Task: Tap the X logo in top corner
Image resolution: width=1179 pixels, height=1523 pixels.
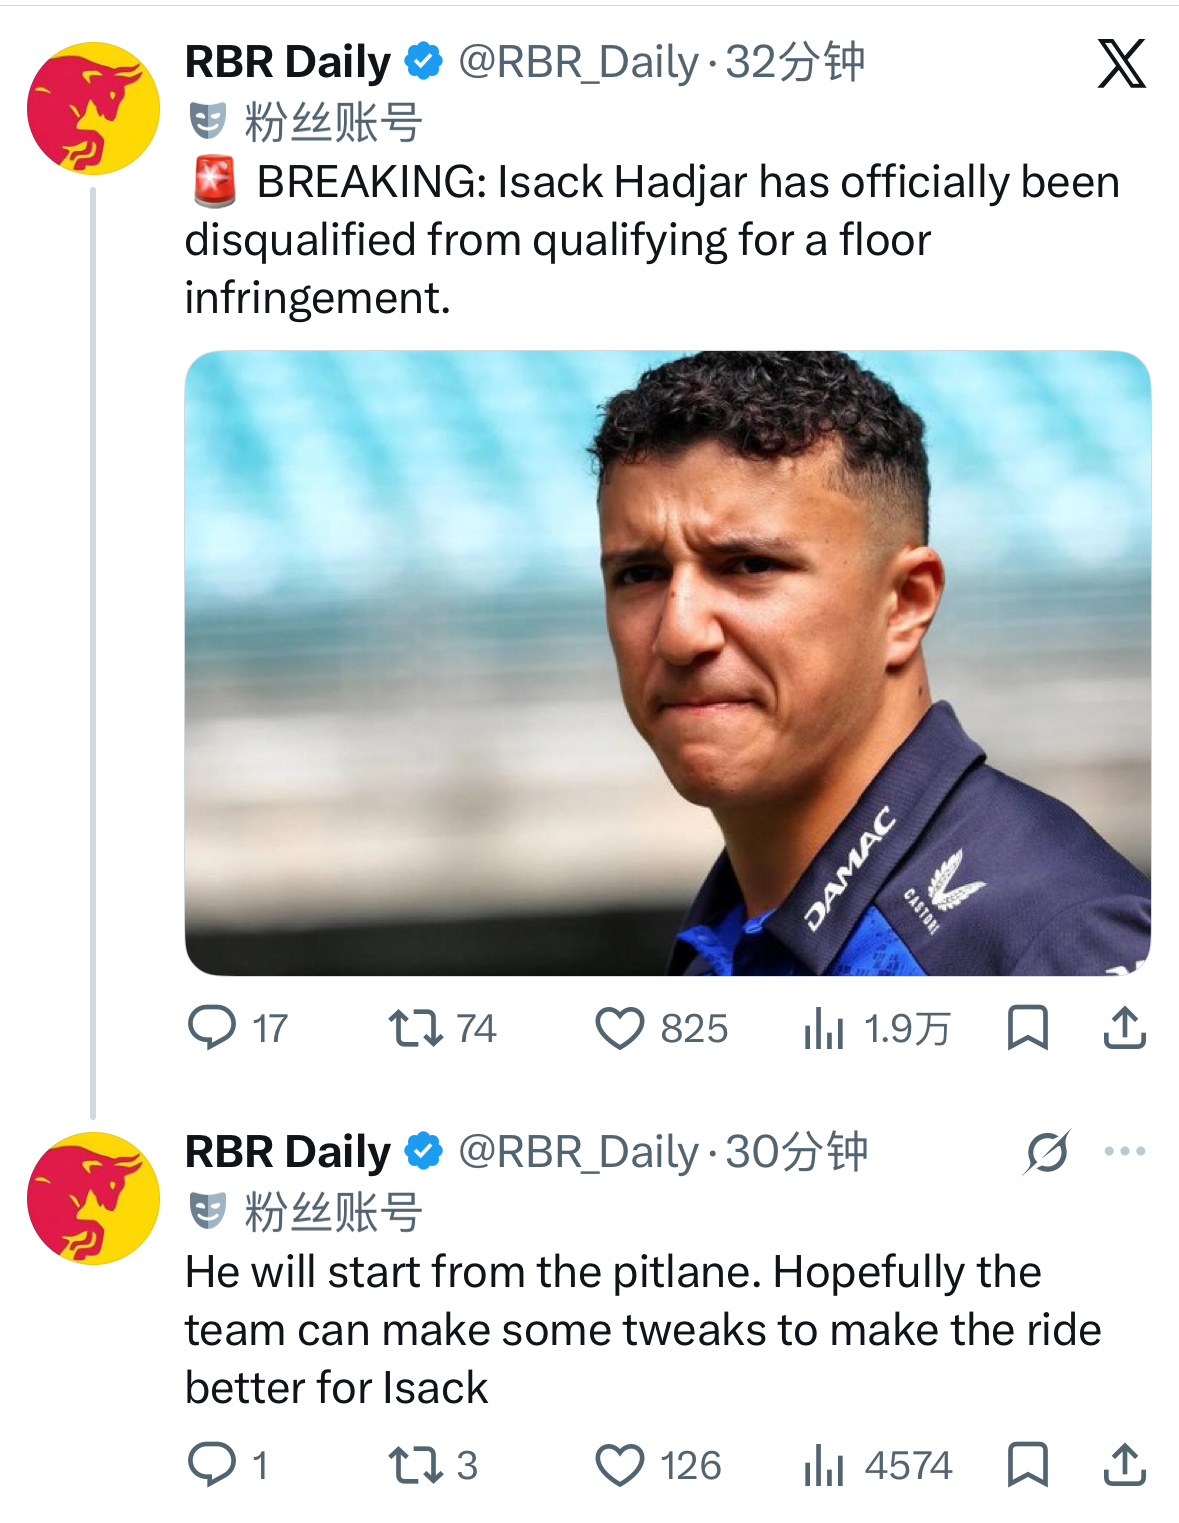Action: point(1122,63)
